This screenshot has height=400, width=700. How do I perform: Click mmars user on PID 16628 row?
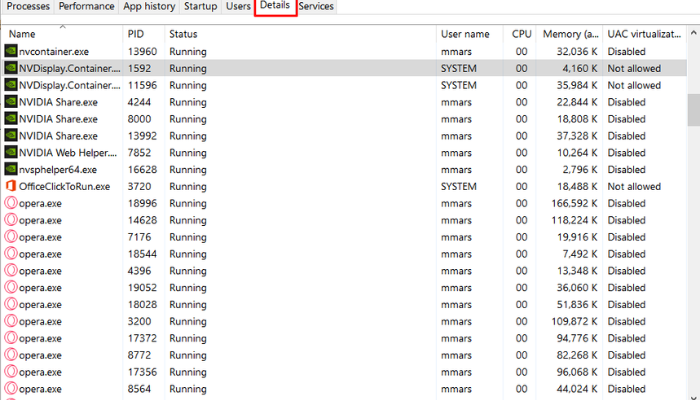pyautogui.click(x=456, y=170)
